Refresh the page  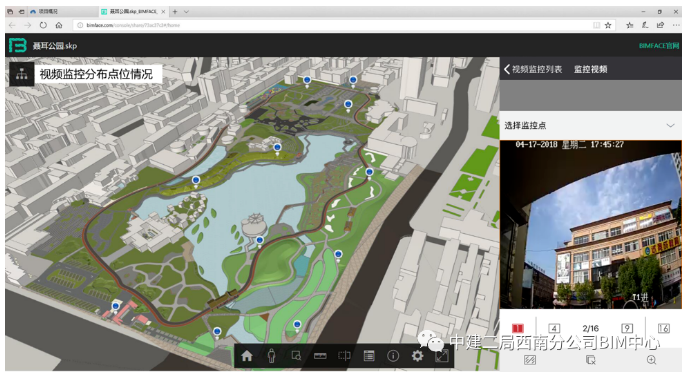[43, 25]
